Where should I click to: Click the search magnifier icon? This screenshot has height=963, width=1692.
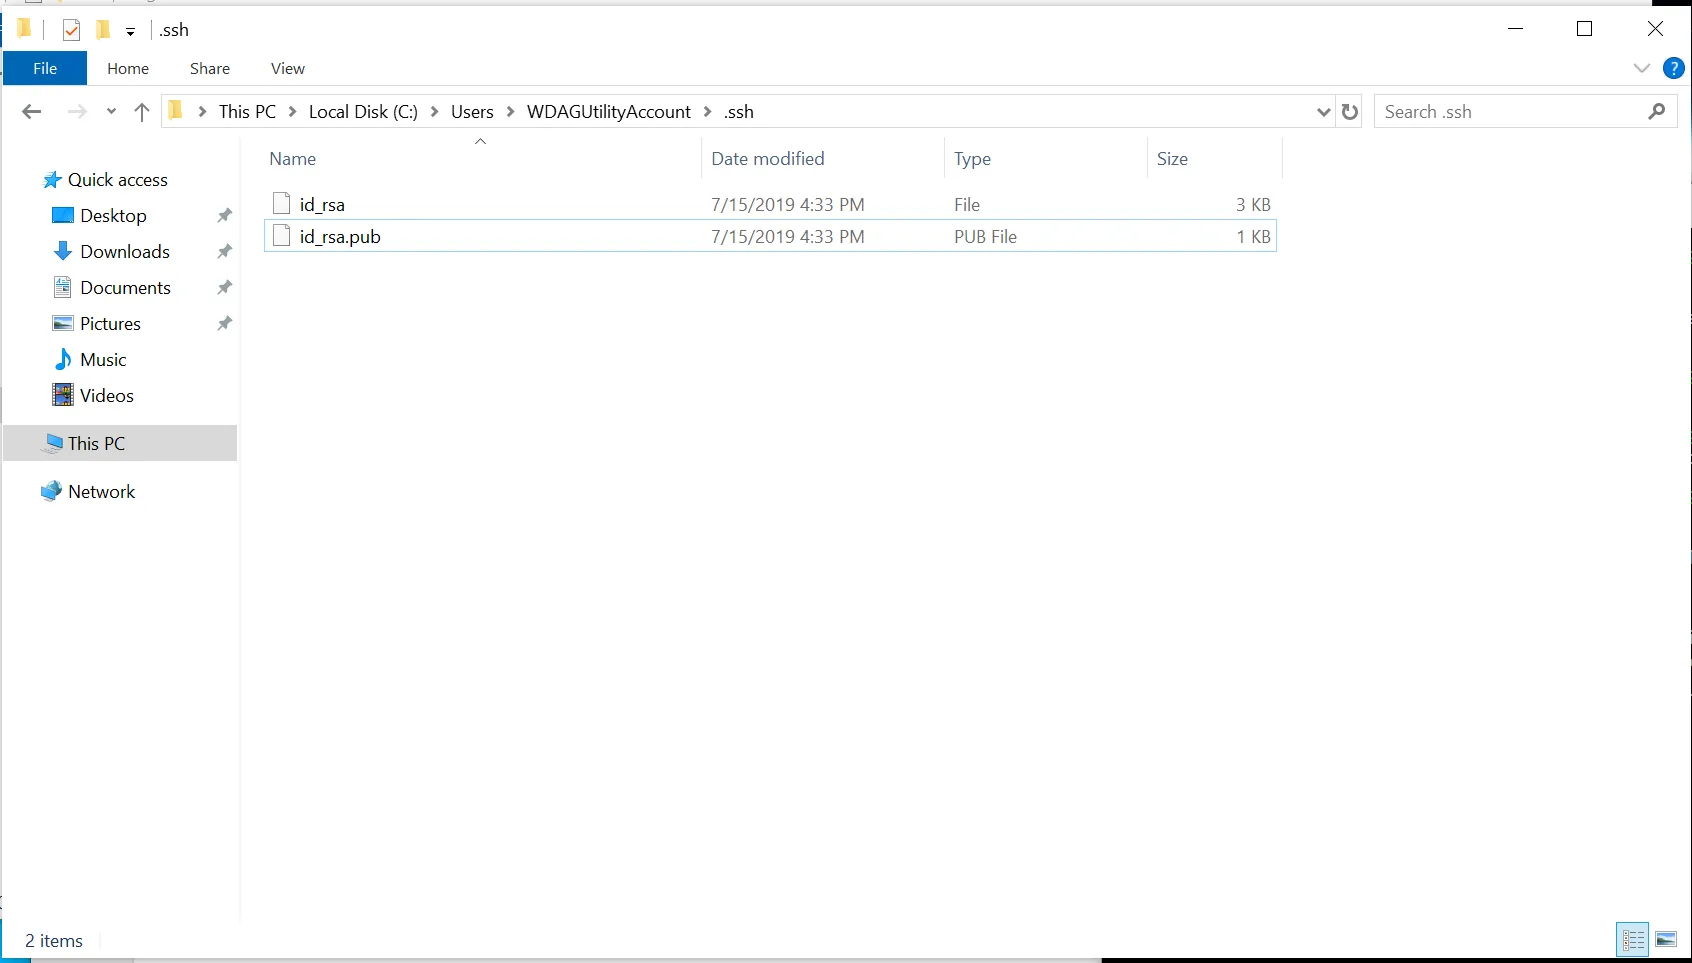coord(1657,112)
